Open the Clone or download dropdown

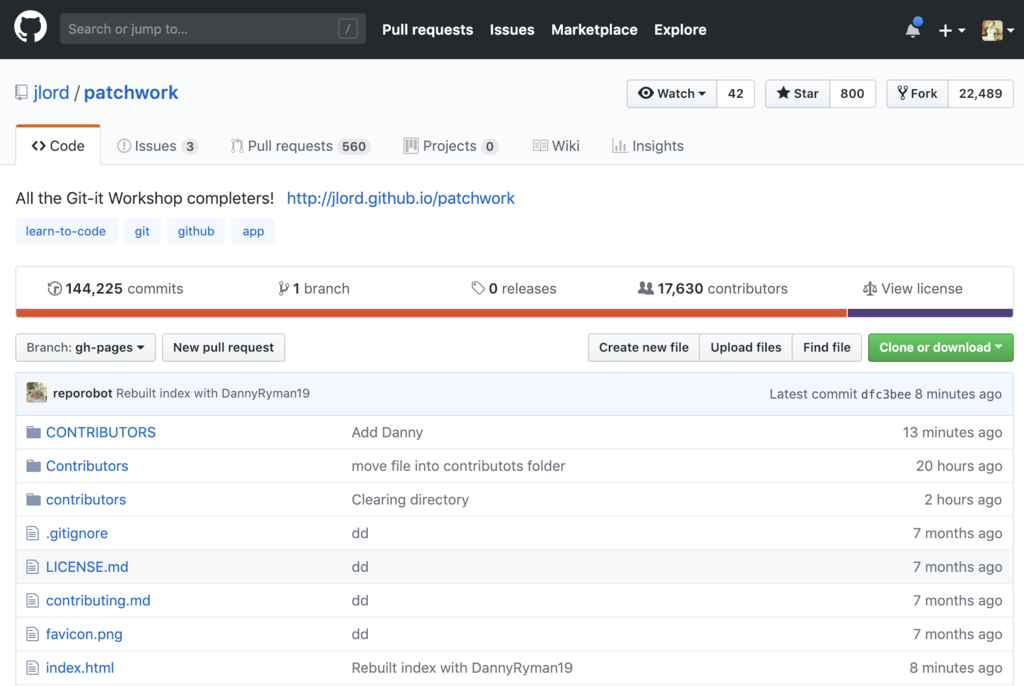point(940,348)
